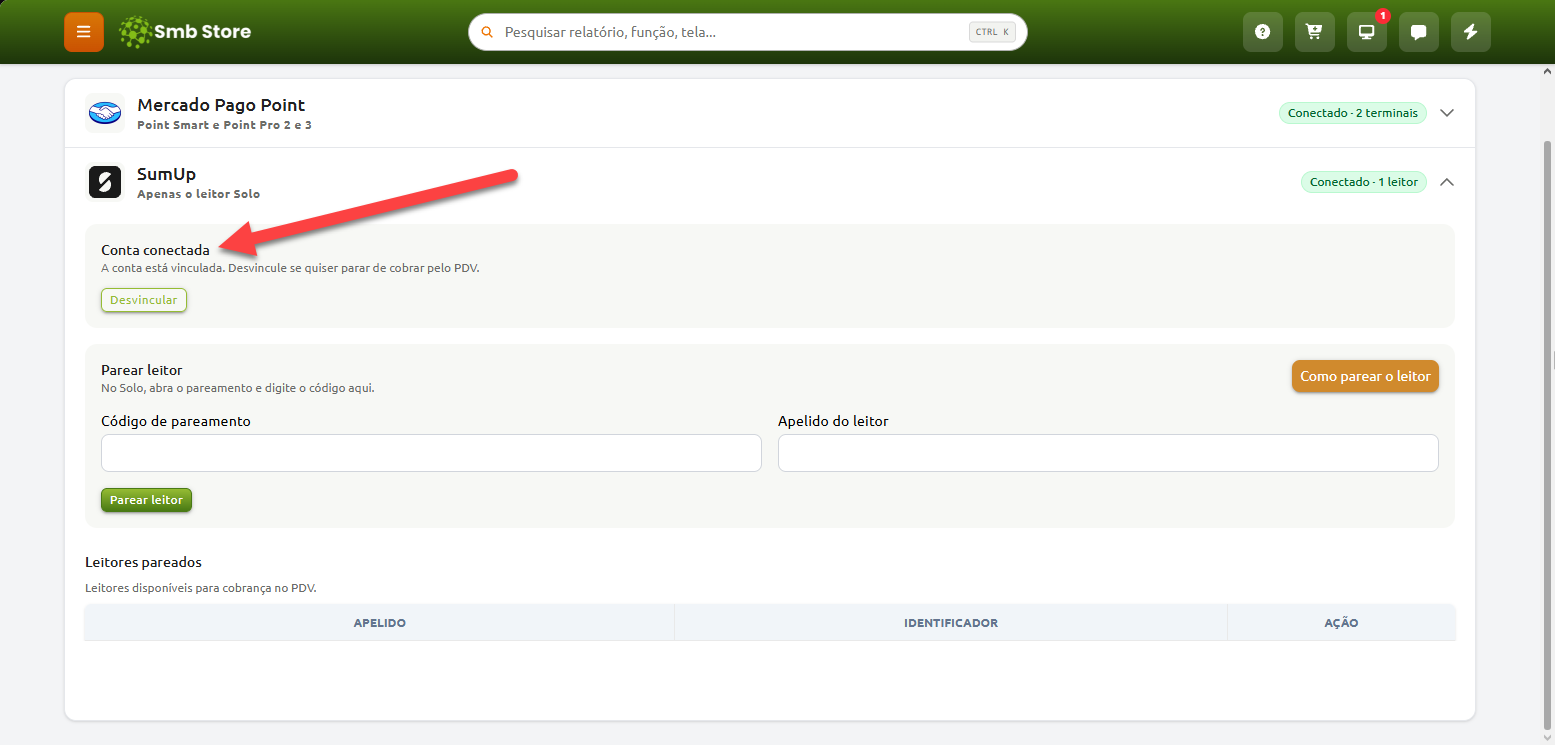Click the Leitores pareados heading

144,562
